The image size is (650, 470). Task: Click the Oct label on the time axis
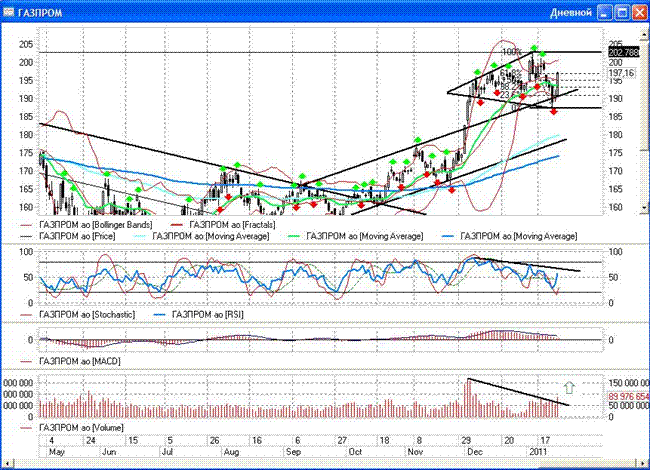tap(355, 452)
